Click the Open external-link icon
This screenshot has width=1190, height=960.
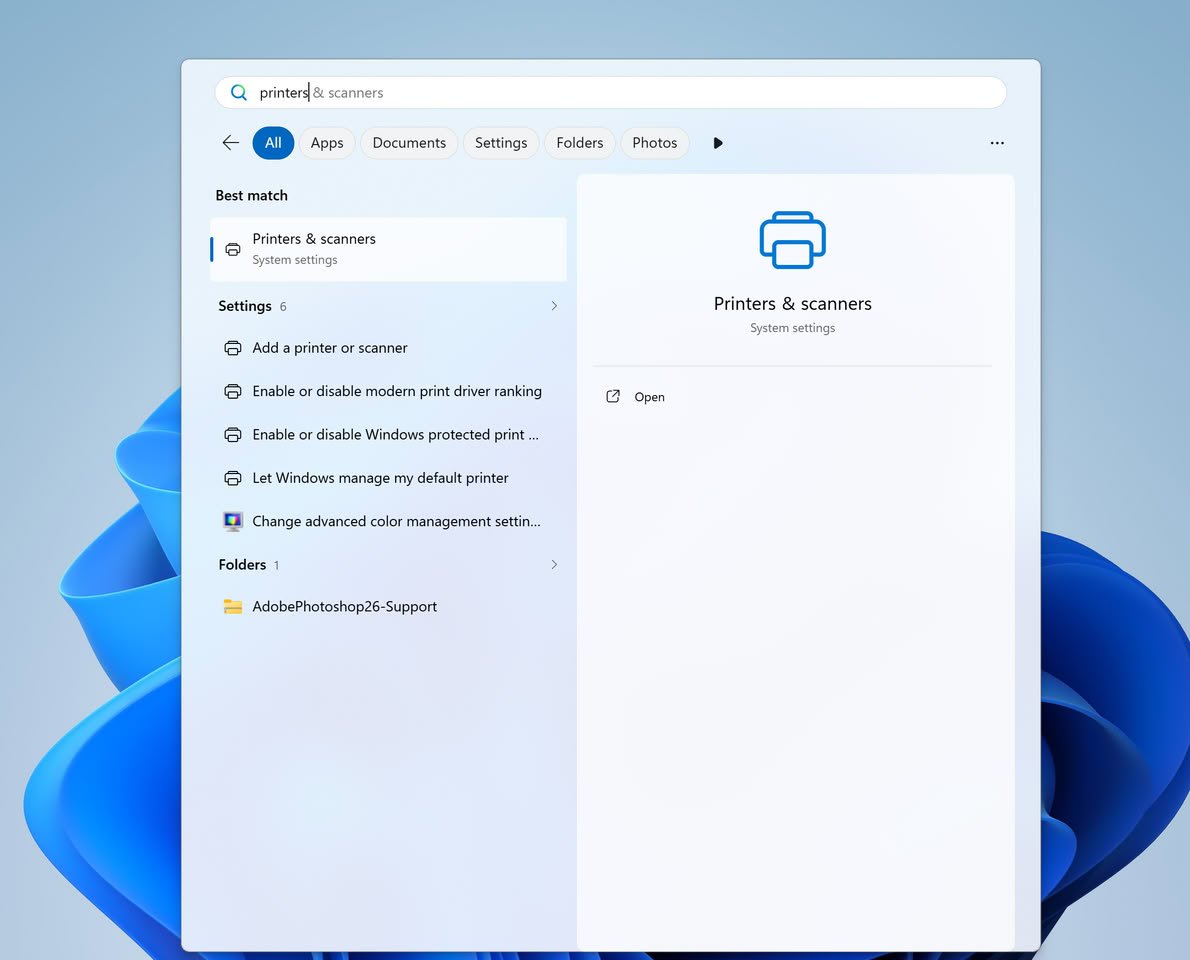pos(613,396)
